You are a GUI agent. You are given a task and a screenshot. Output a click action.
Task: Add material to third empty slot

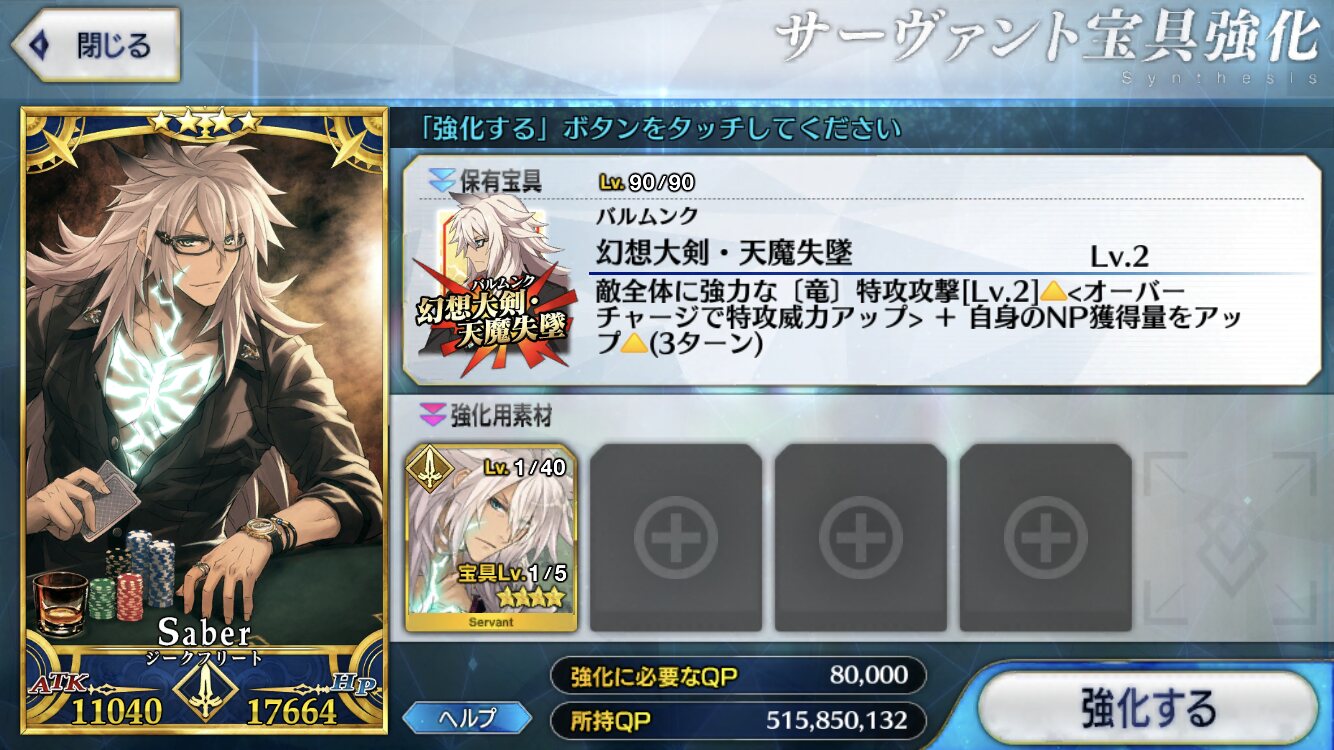[861, 538]
